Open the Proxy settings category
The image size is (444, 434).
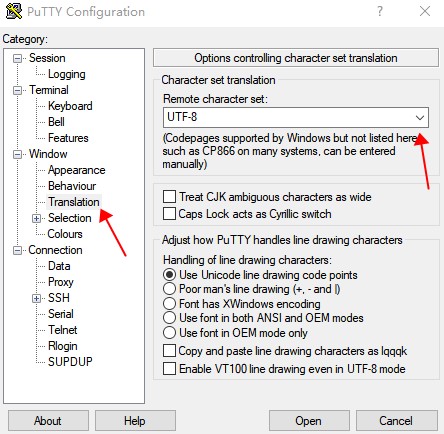pyautogui.click(x=61, y=282)
